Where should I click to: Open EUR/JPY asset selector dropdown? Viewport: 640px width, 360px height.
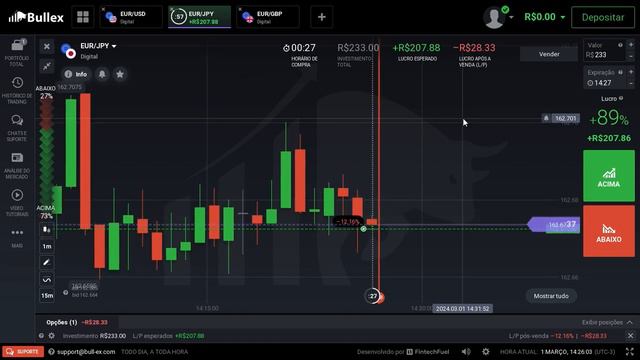[98, 46]
